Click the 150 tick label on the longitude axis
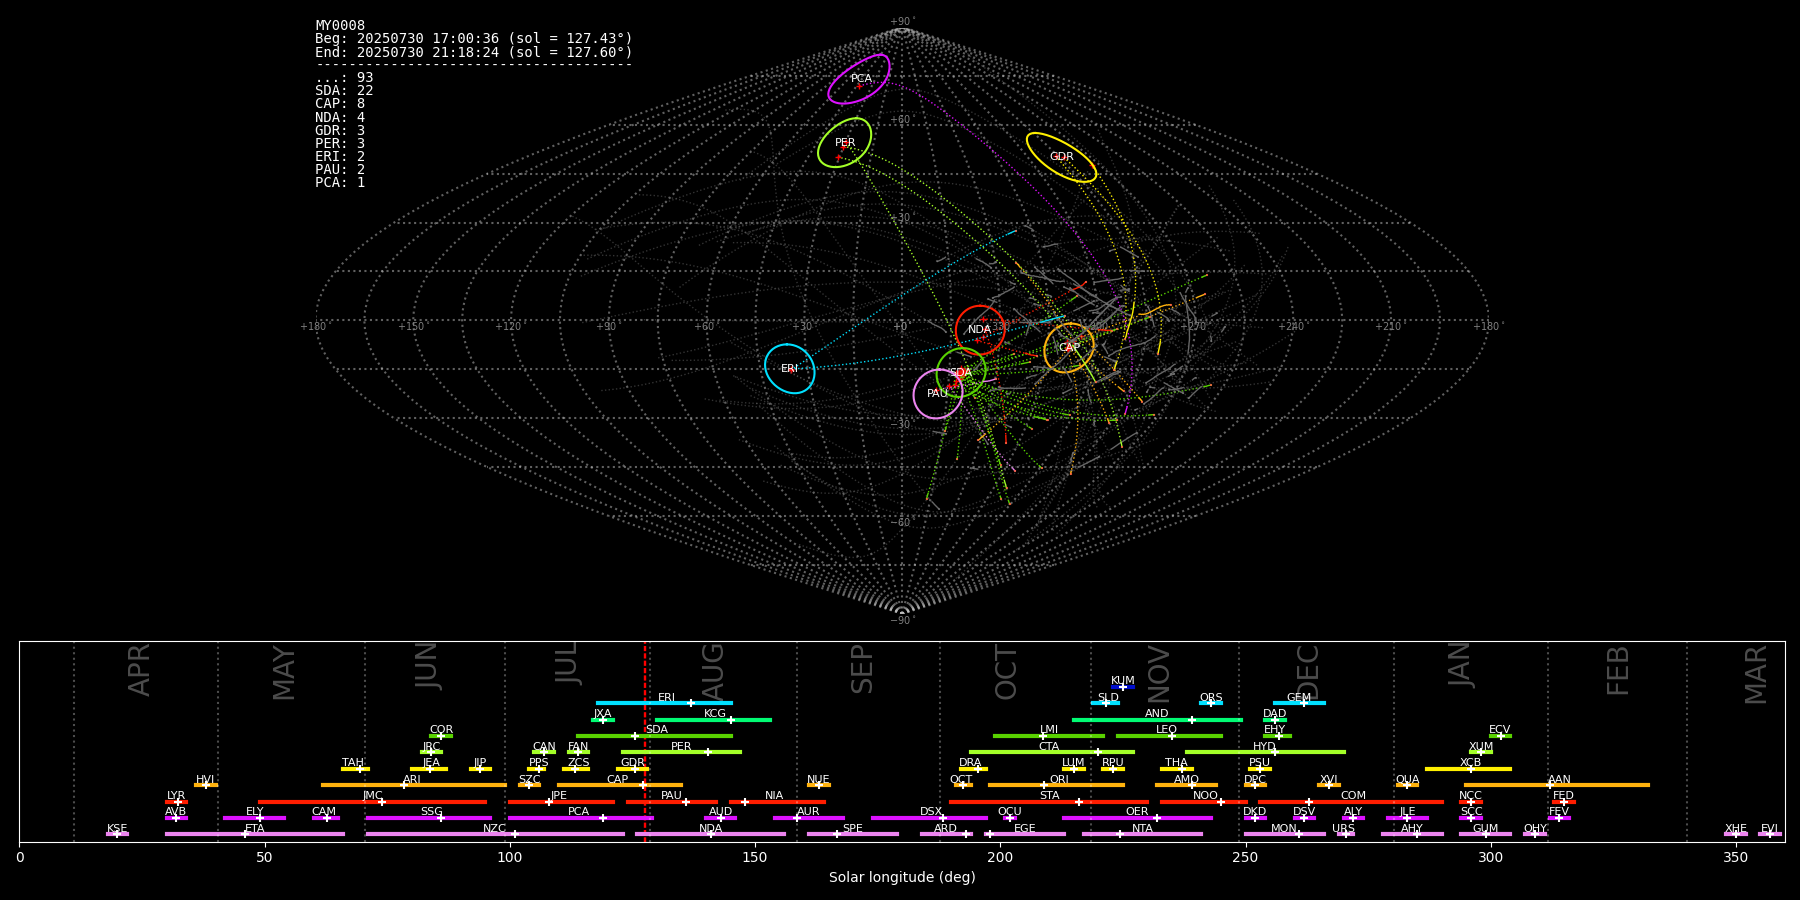The image size is (1800, 900). tap(755, 858)
